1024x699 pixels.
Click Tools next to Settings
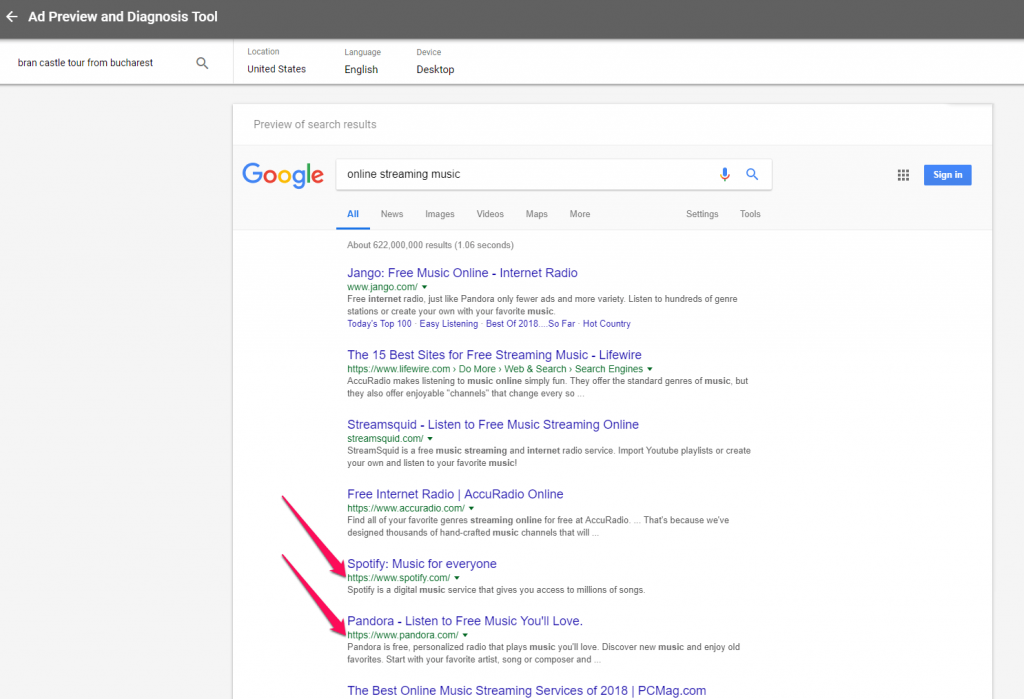coord(750,214)
